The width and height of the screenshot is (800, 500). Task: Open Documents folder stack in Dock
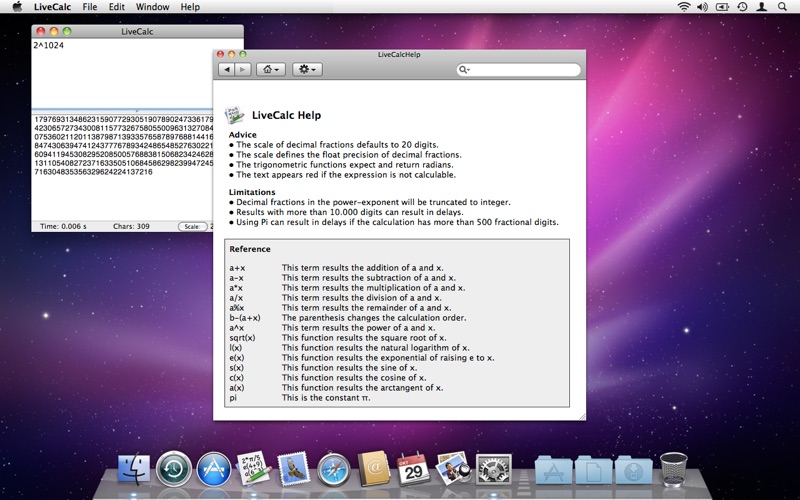point(593,469)
